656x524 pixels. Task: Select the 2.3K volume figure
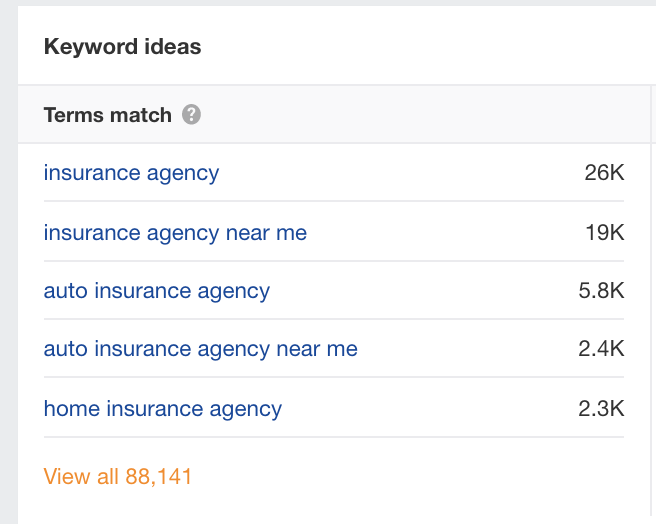pos(601,408)
